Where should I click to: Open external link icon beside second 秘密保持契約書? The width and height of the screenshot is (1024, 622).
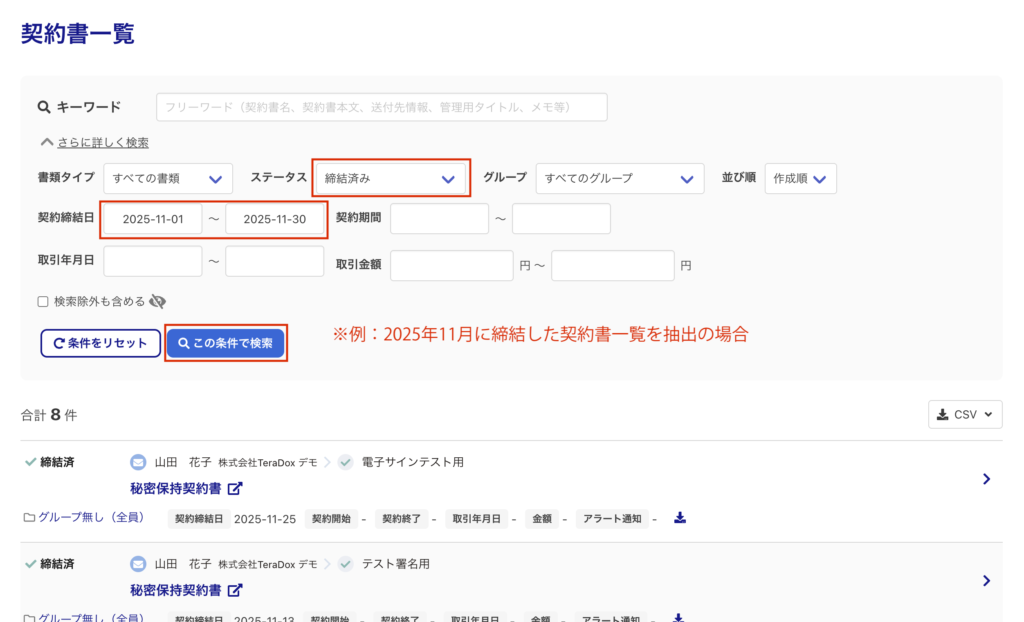pyautogui.click(x=235, y=591)
